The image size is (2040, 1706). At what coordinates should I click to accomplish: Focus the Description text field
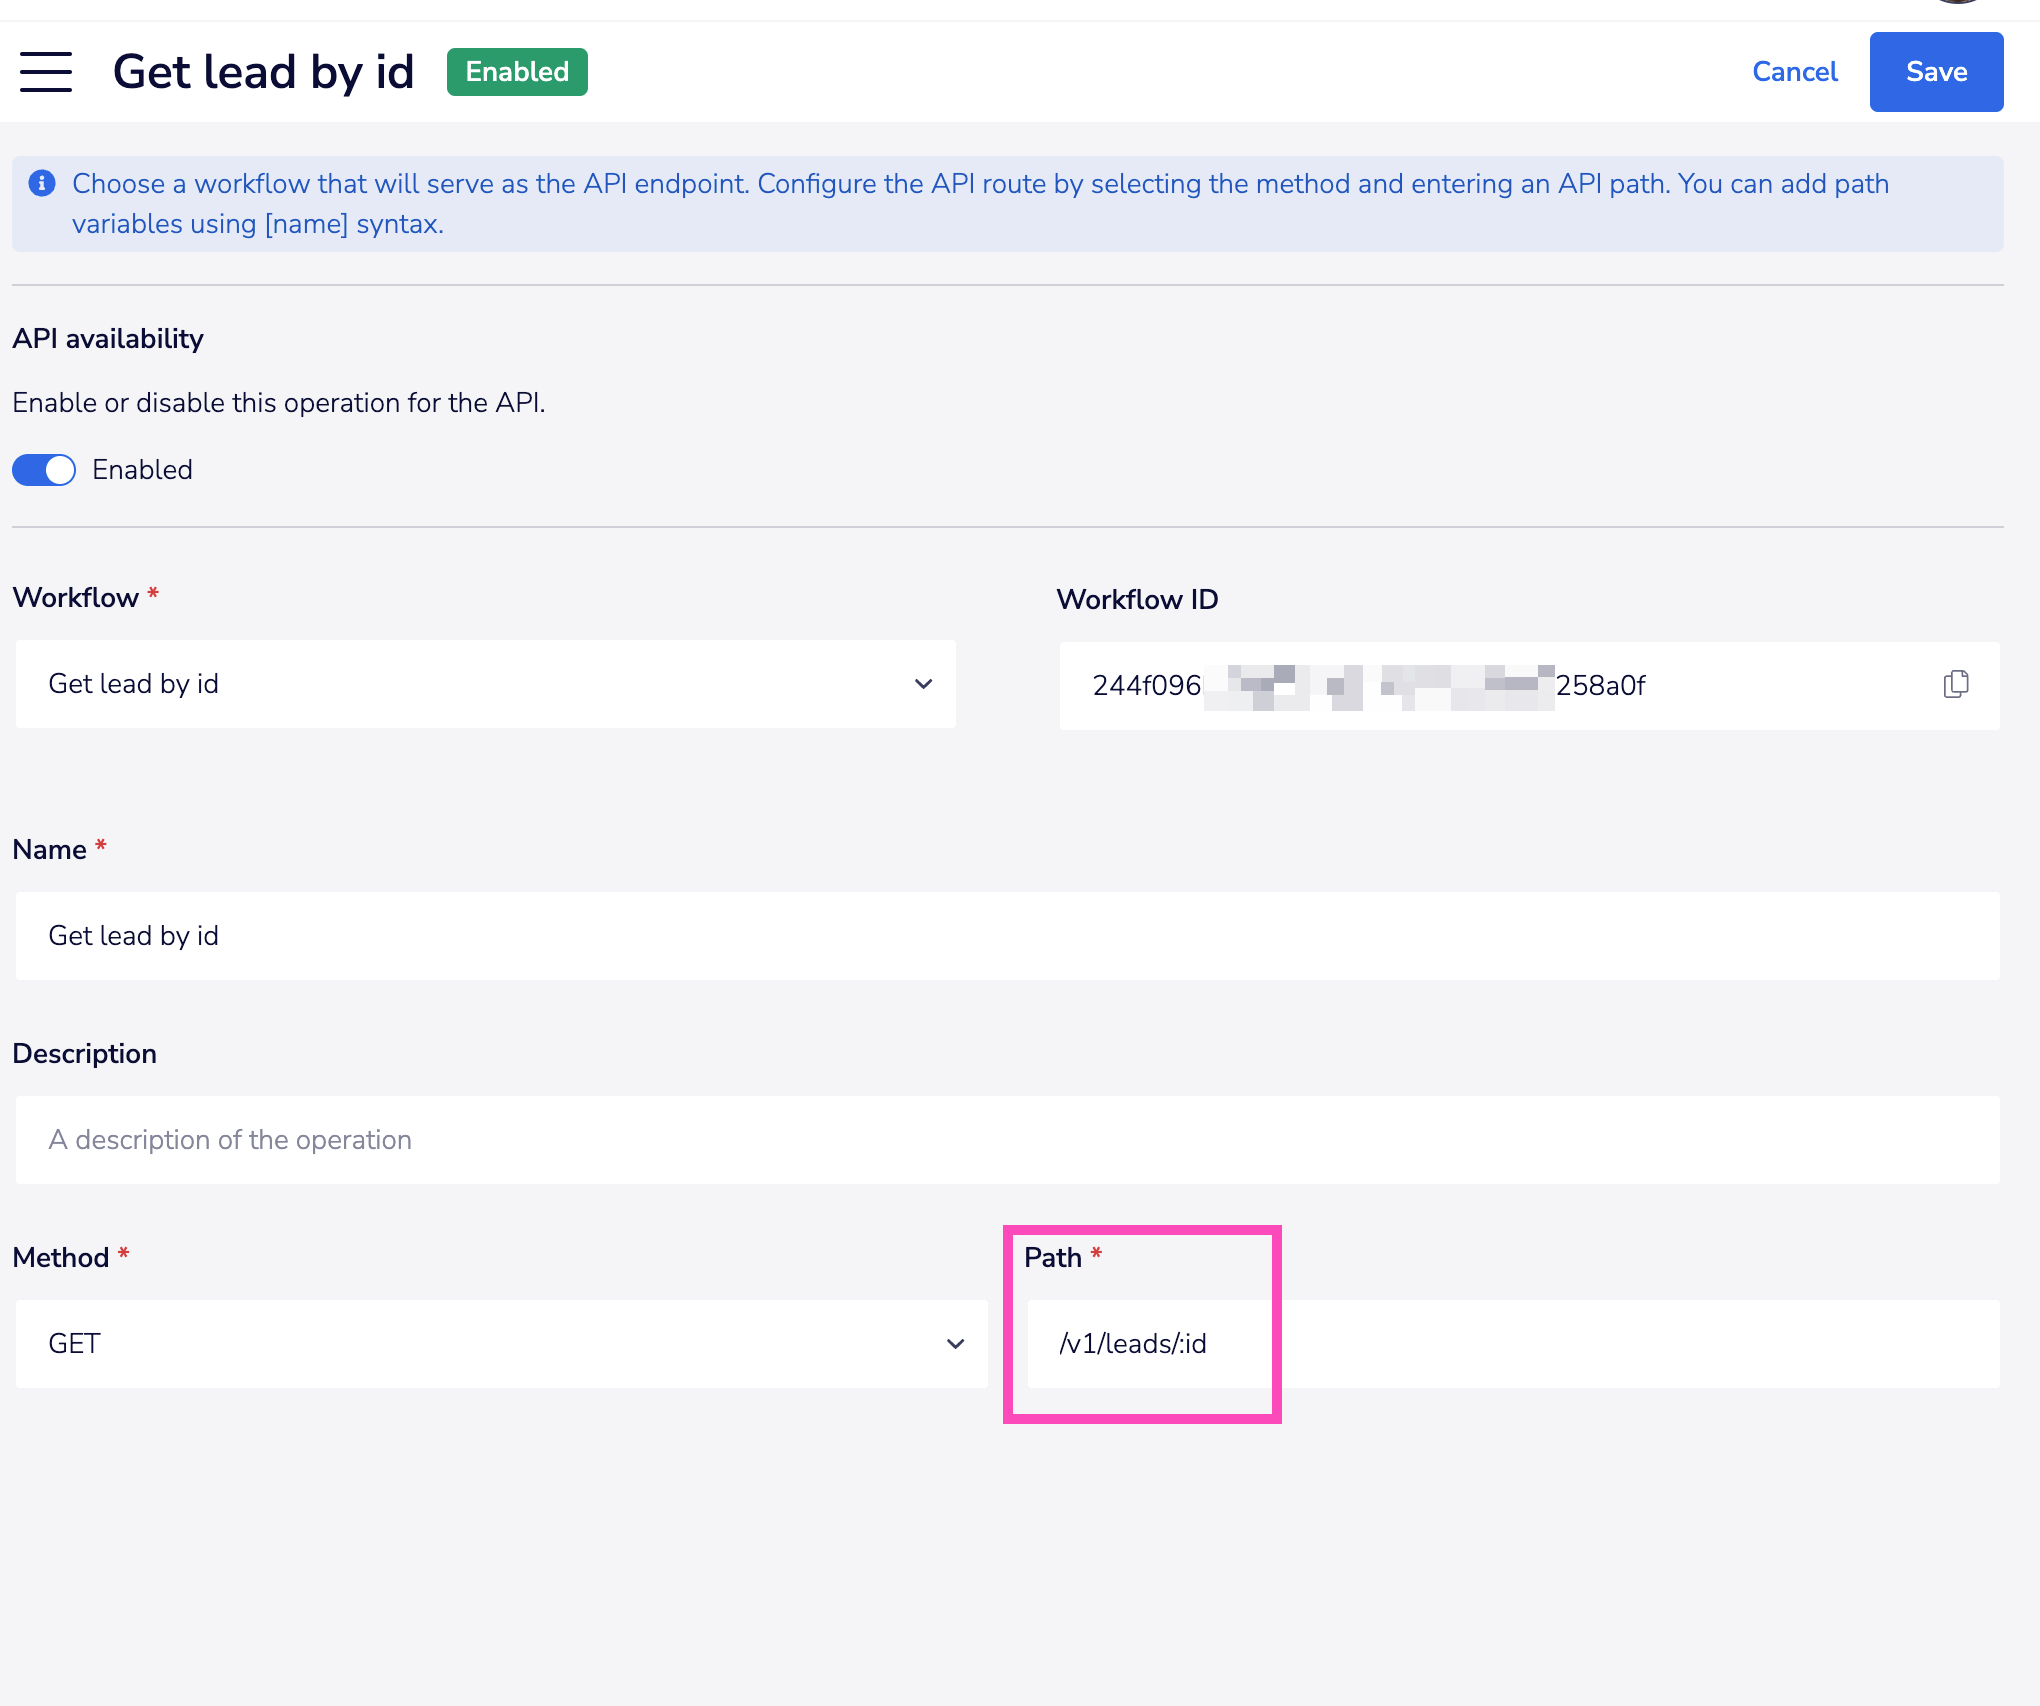click(1007, 1140)
